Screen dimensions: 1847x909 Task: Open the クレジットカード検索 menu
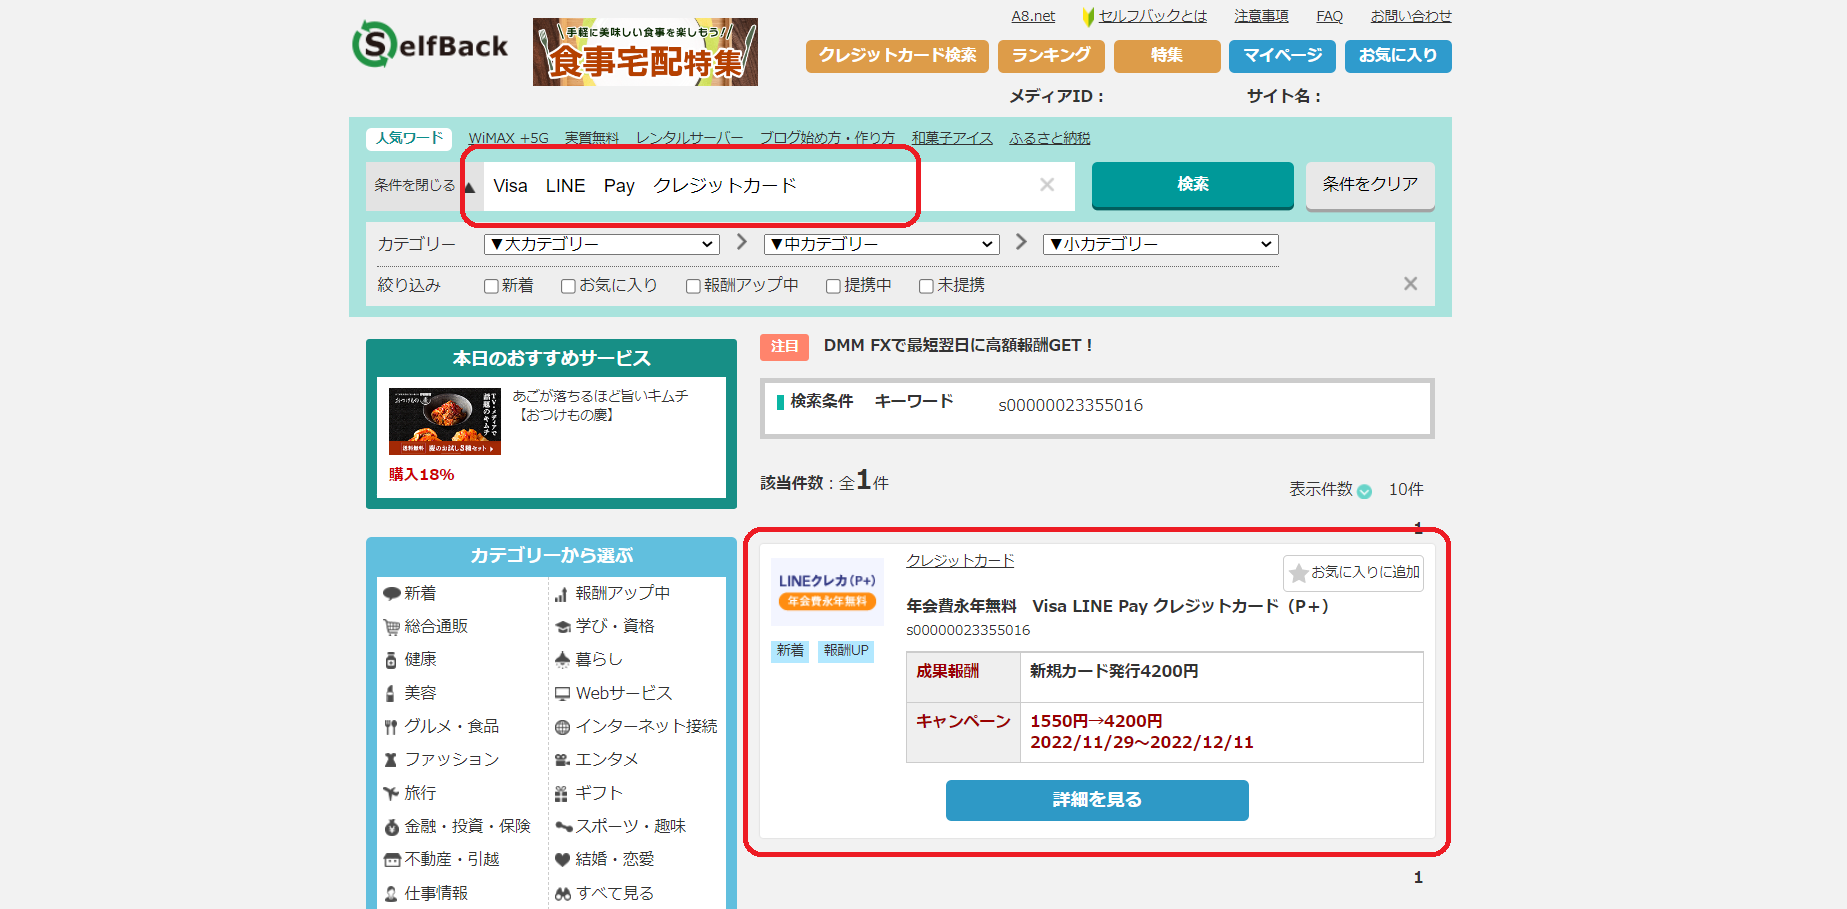(x=897, y=56)
